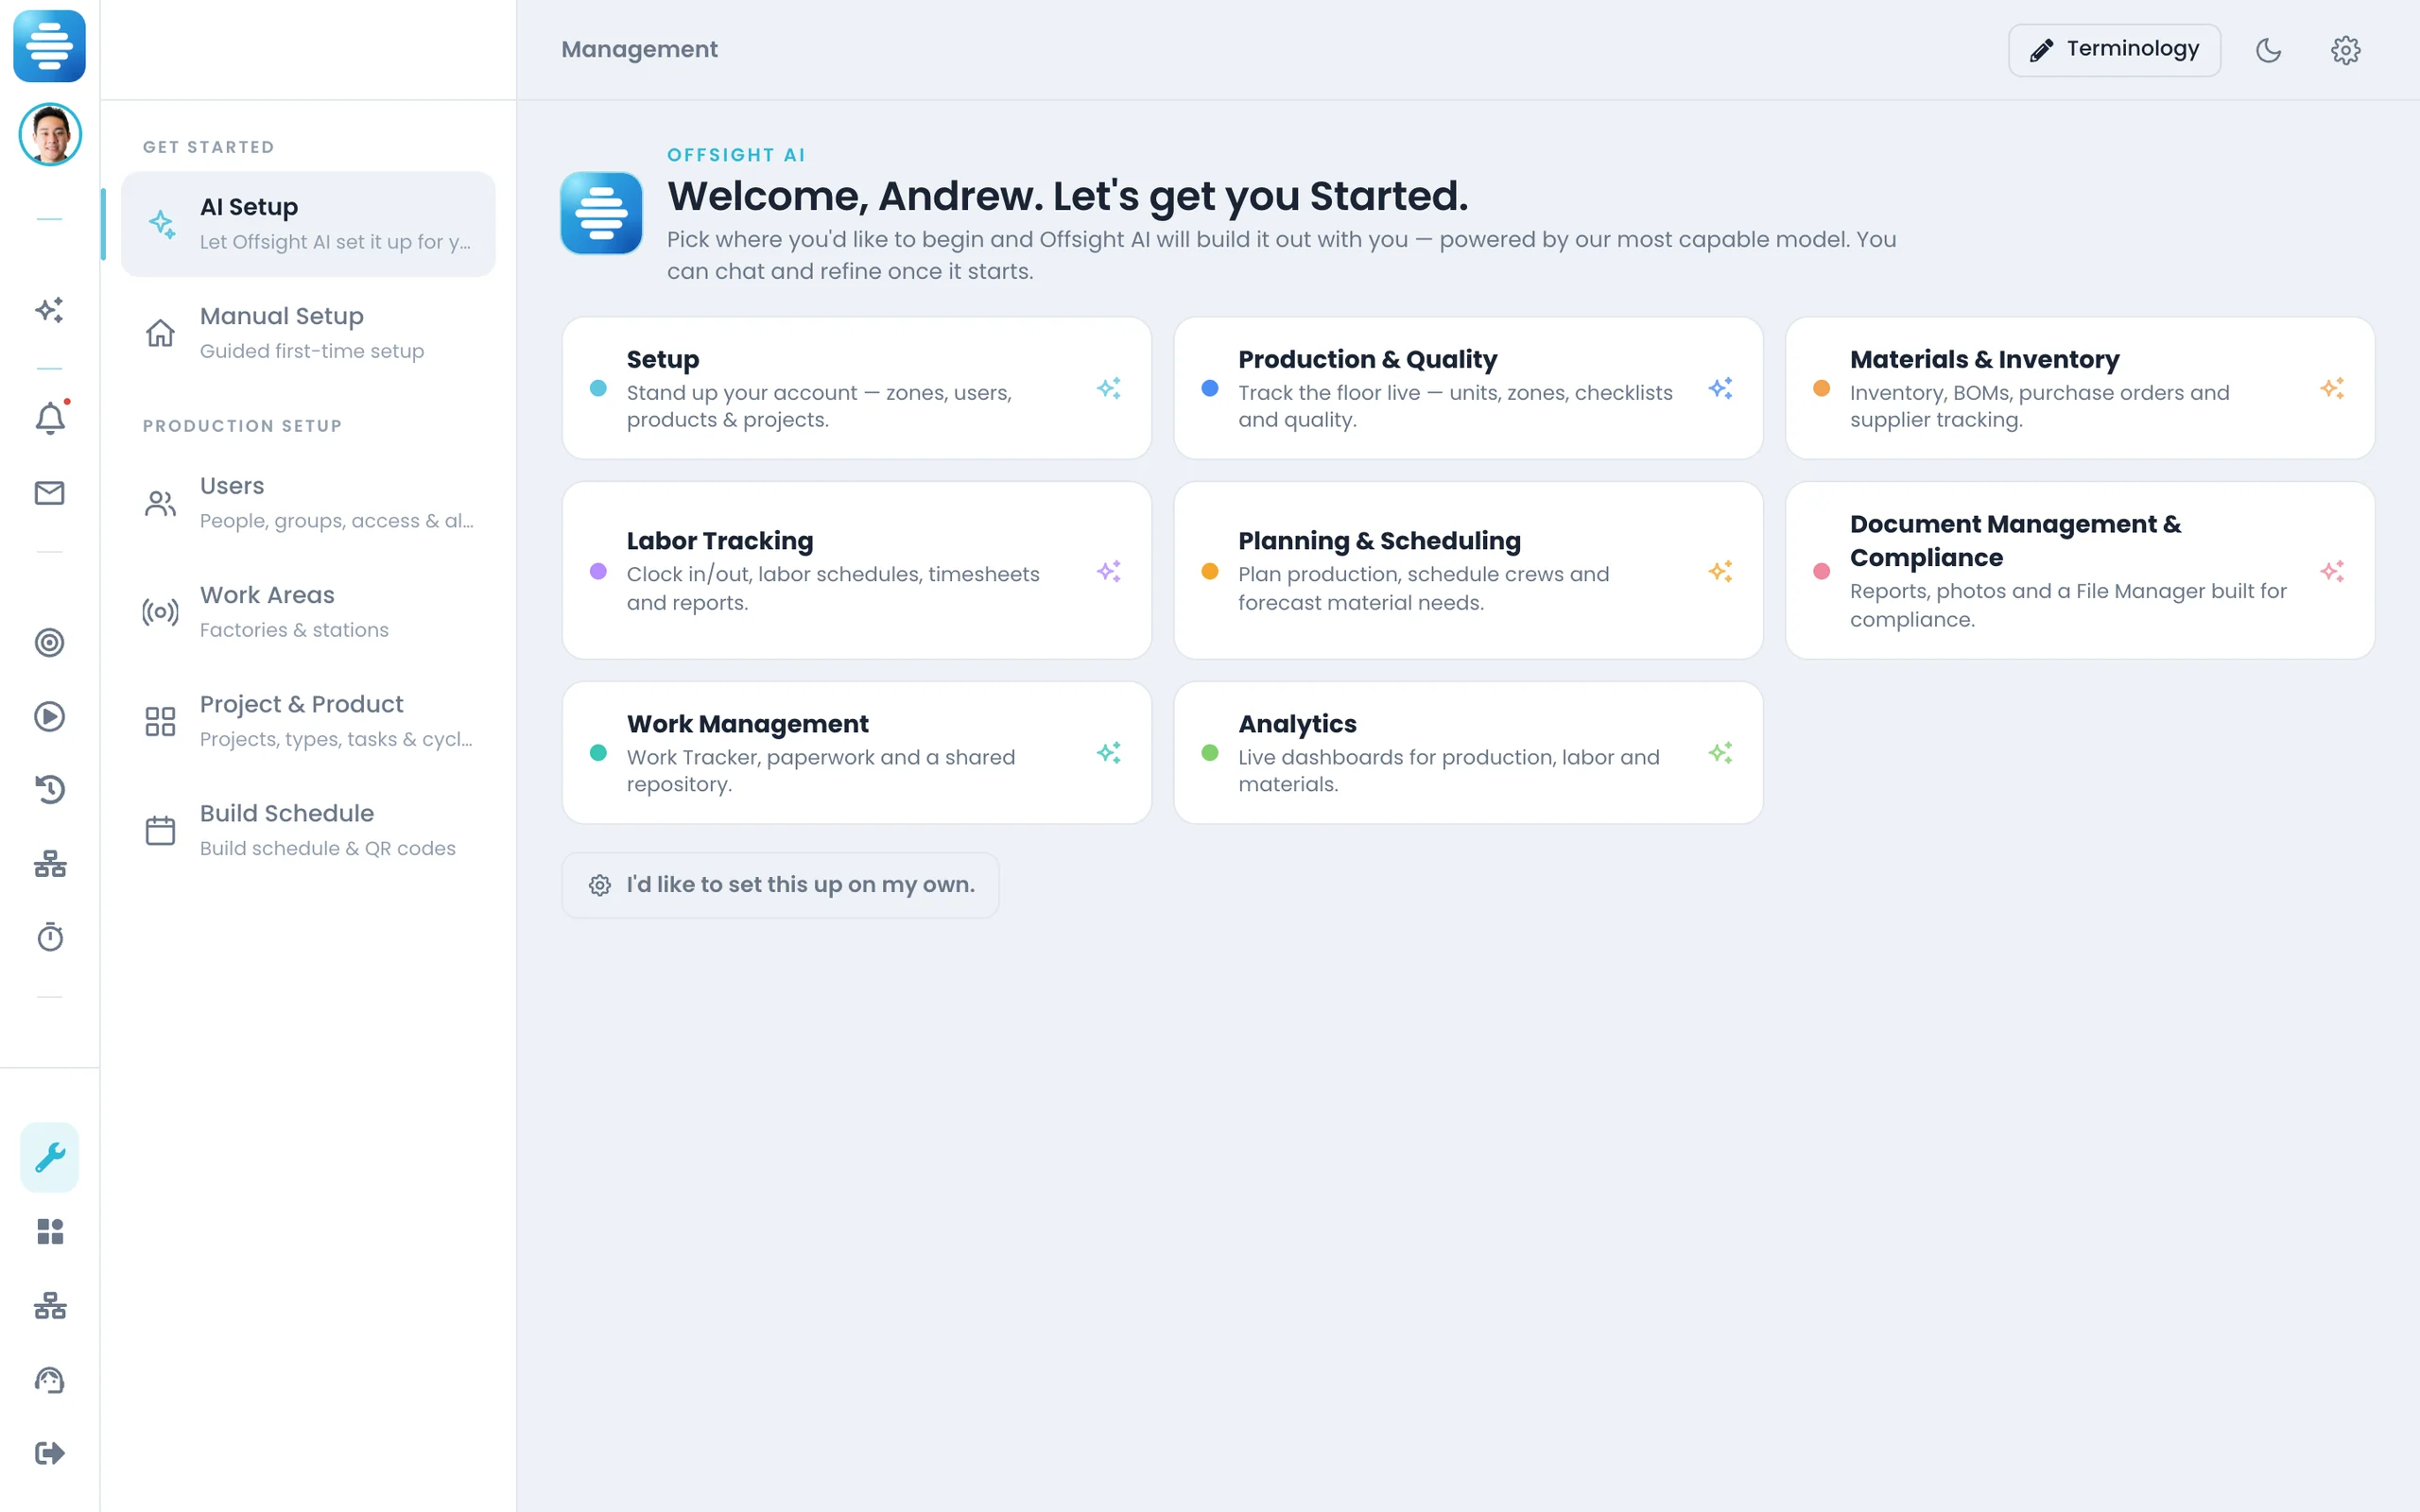The width and height of the screenshot is (2420, 1512).
Task: Click the Terminology button
Action: (2114, 50)
